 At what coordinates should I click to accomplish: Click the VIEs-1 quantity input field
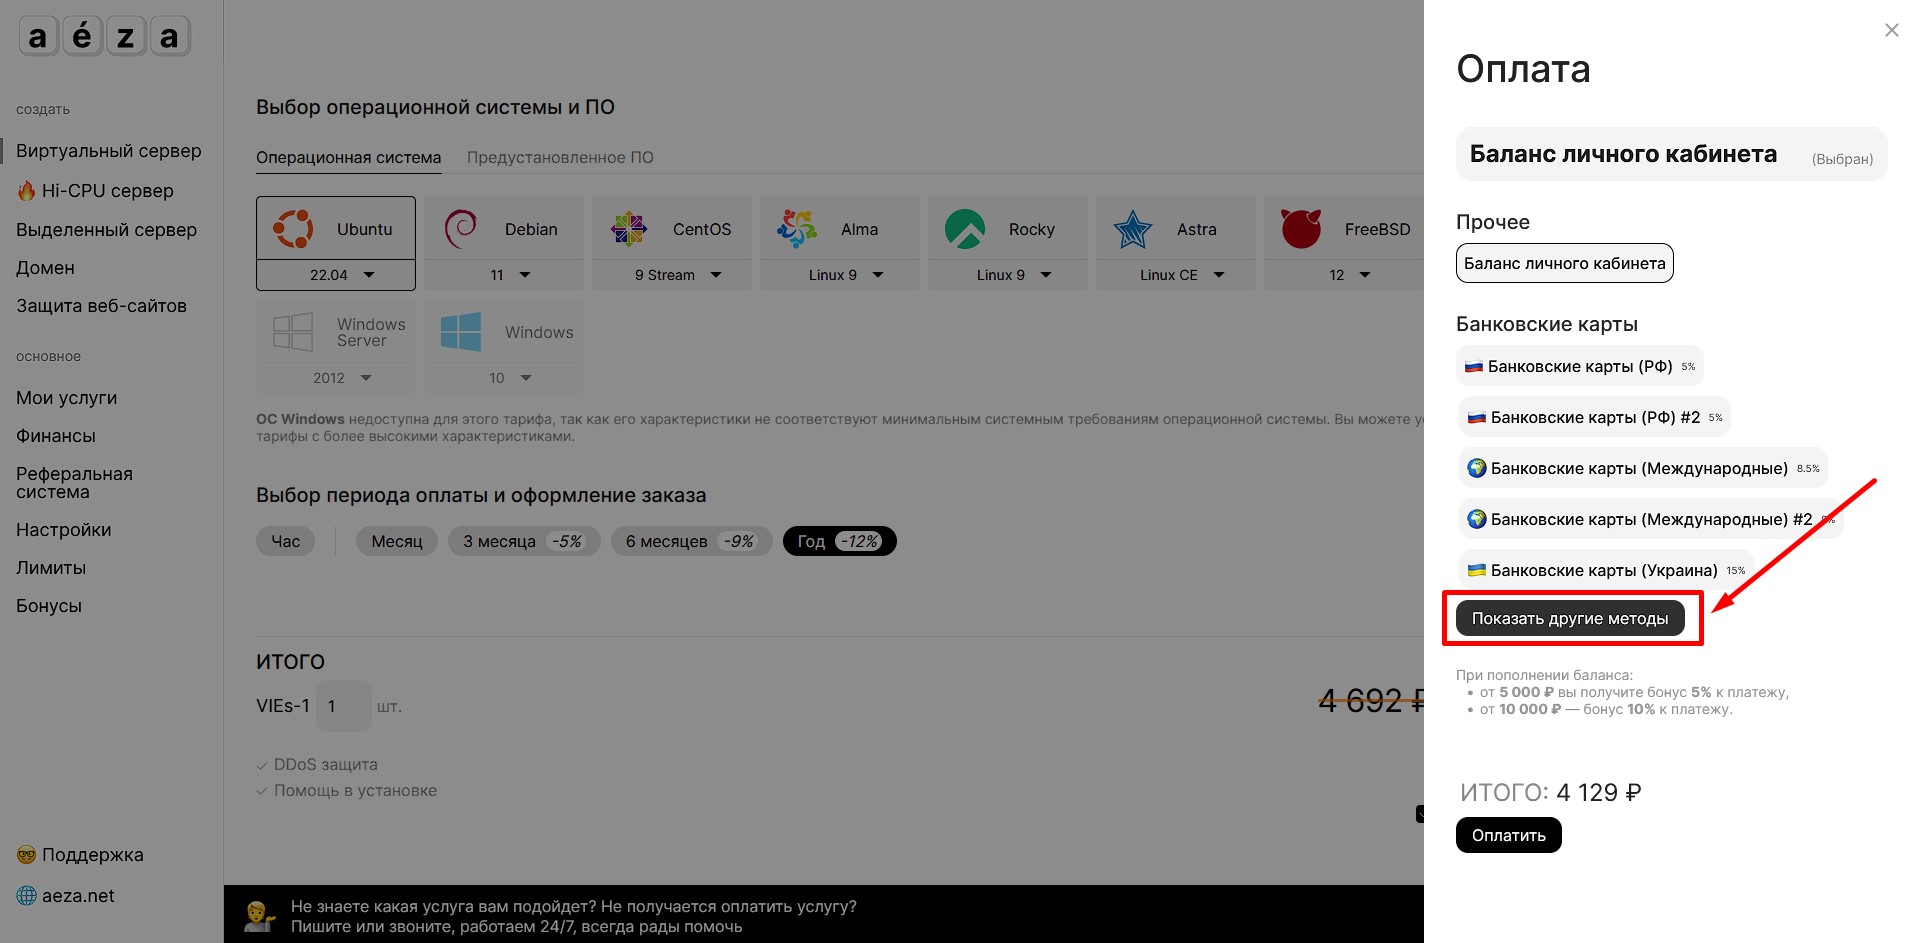point(343,706)
